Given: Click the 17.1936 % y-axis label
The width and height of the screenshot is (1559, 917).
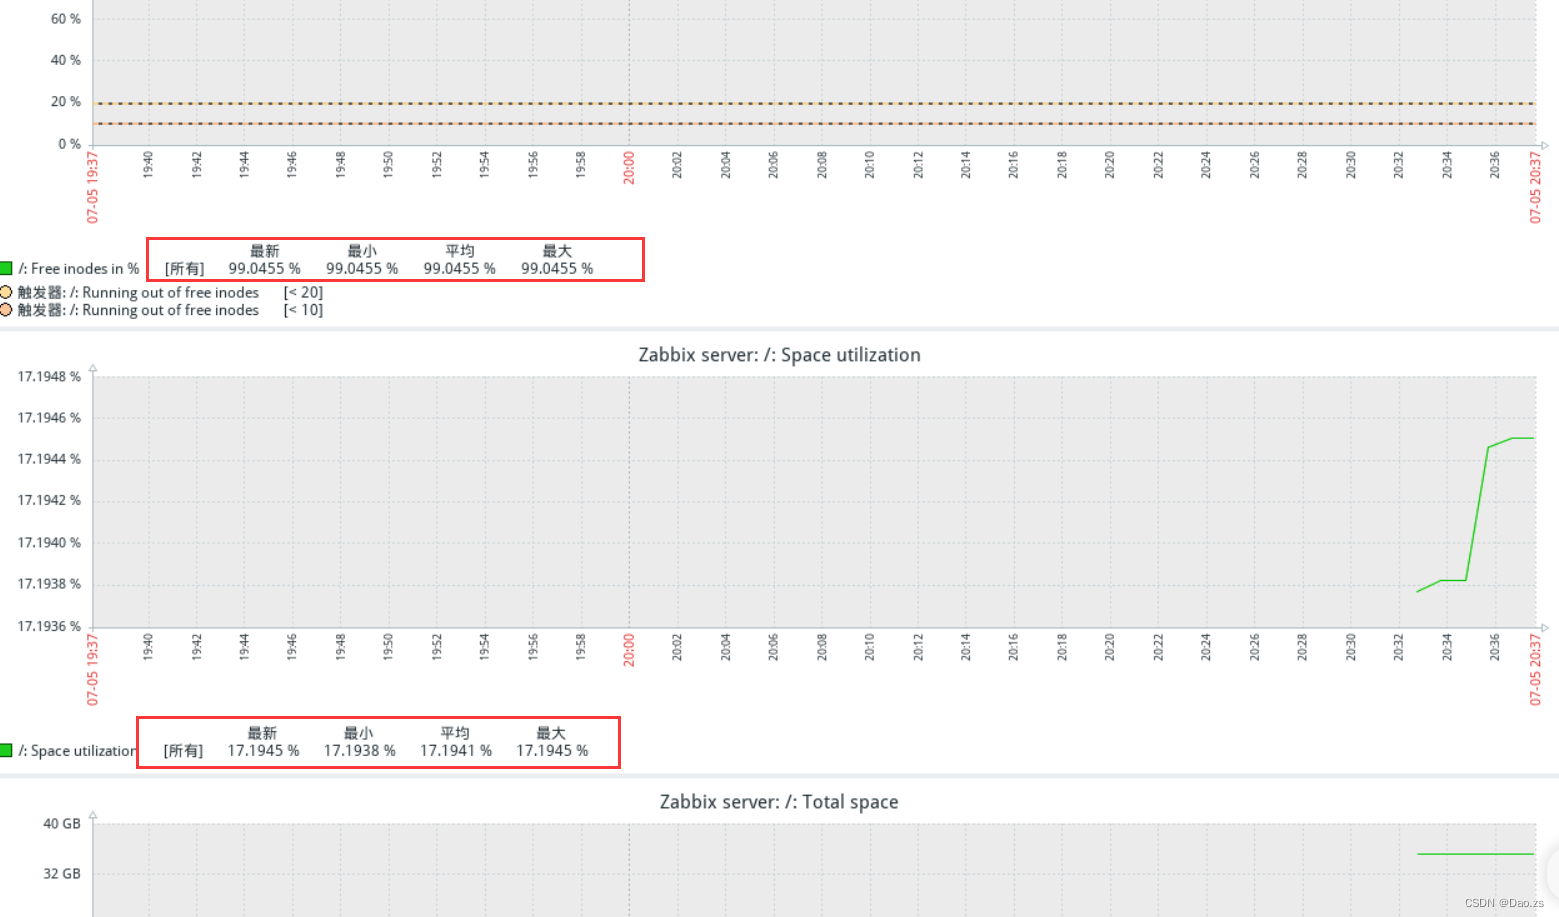Looking at the screenshot, I should click(49, 626).
